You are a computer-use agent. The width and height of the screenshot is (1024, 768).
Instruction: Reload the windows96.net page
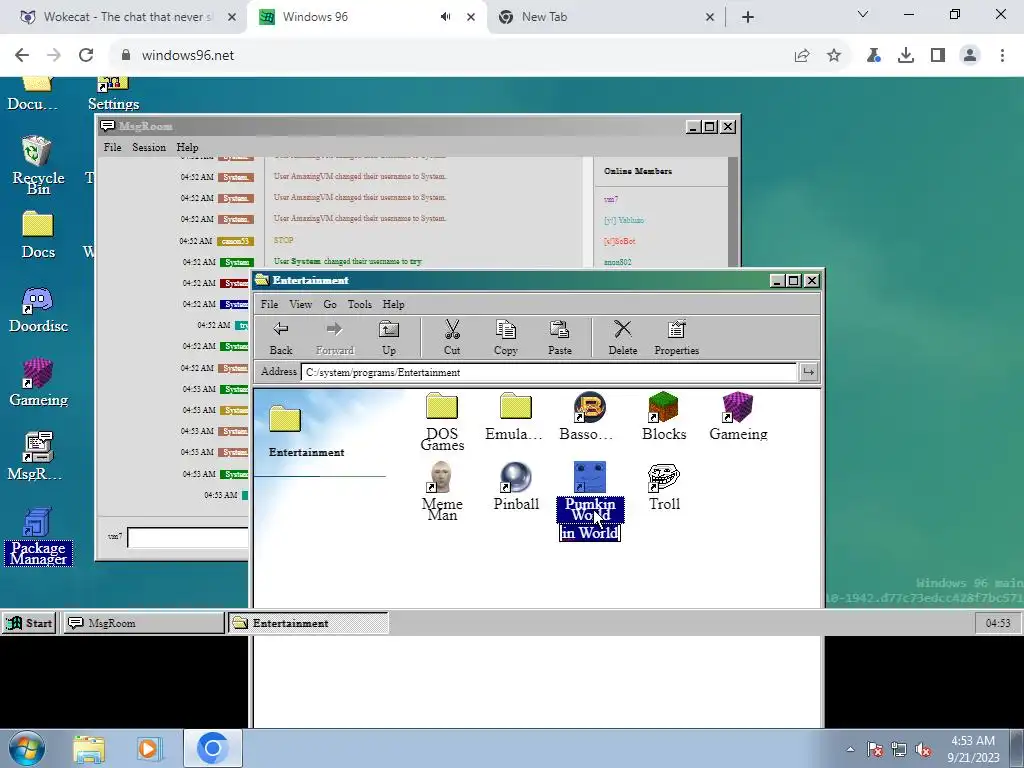86,56
